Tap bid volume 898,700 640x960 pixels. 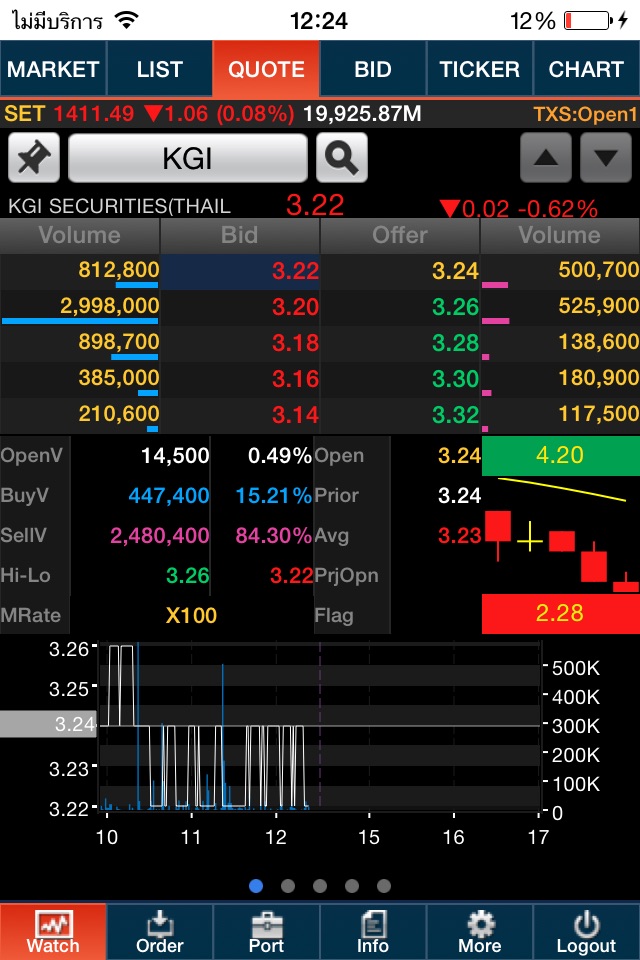click(x=119, y=342)
